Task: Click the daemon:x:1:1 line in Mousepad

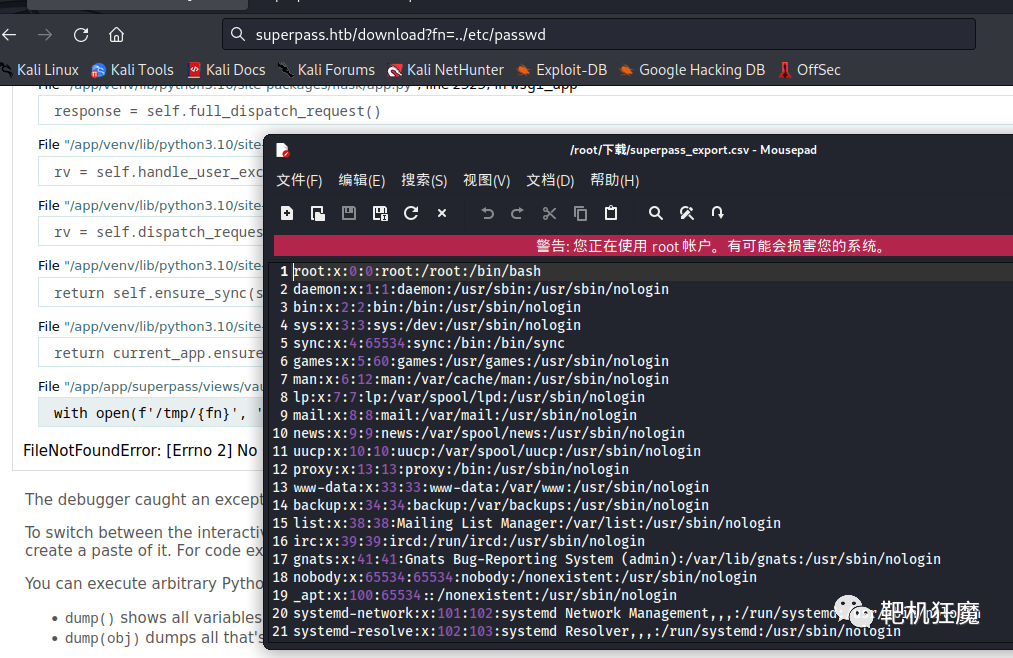Action: (x=481, y=289)
